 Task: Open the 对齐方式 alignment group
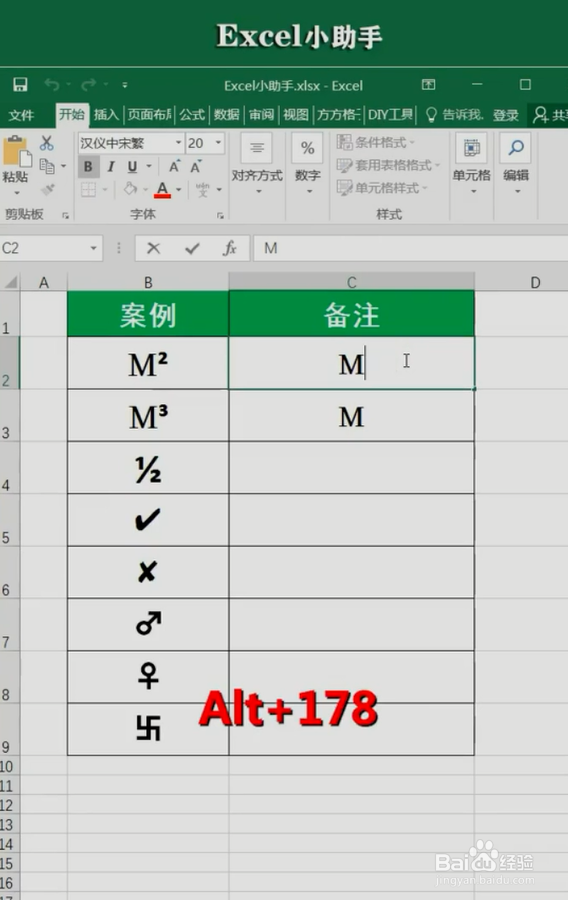click(257, 165)
